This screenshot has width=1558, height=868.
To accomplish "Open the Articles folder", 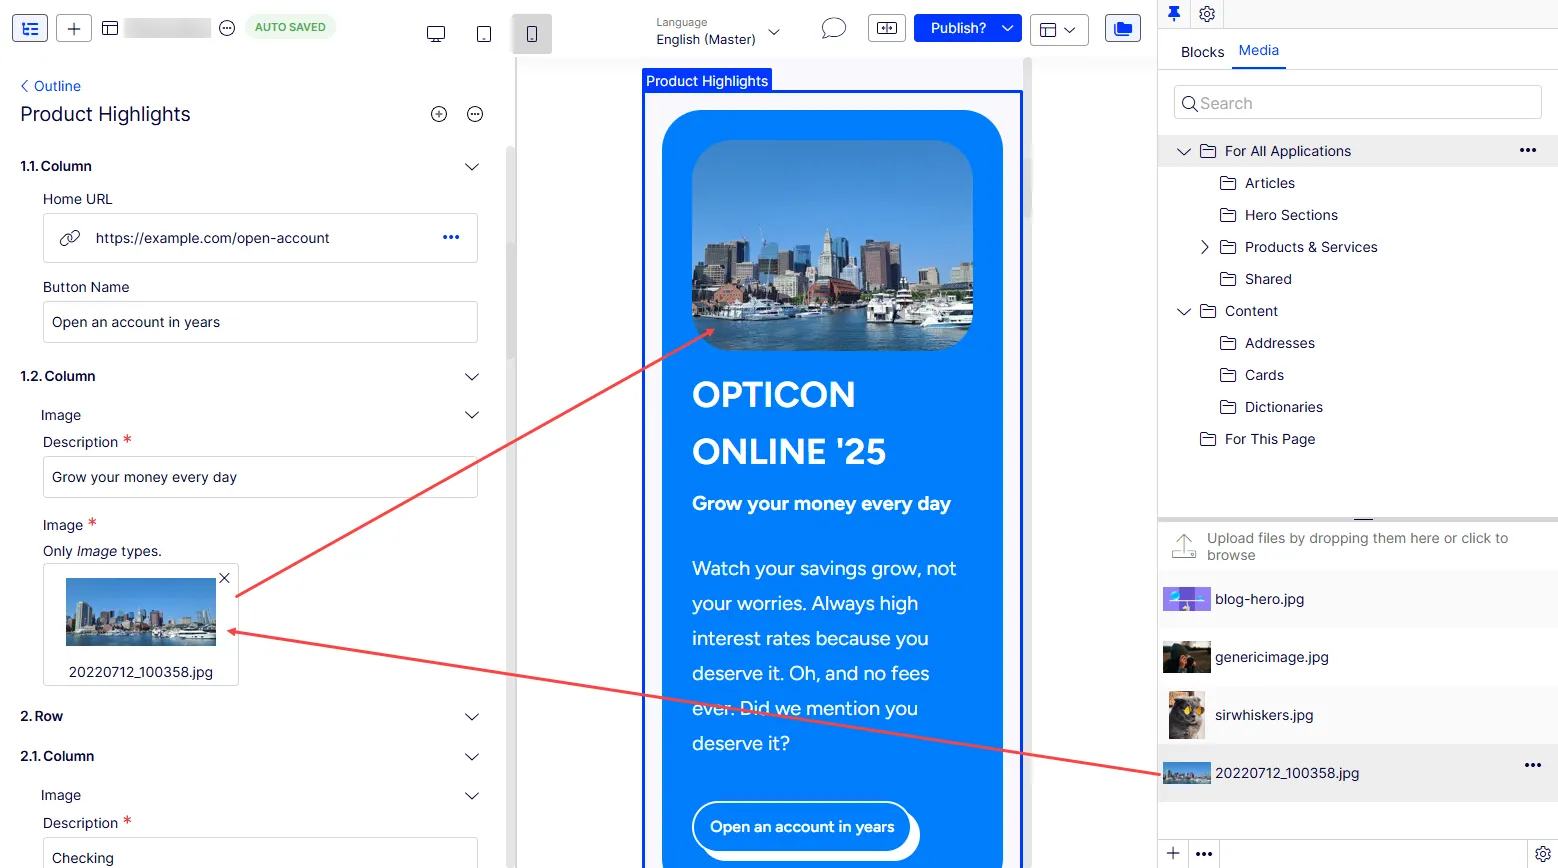I will (x=1270, y=183).
